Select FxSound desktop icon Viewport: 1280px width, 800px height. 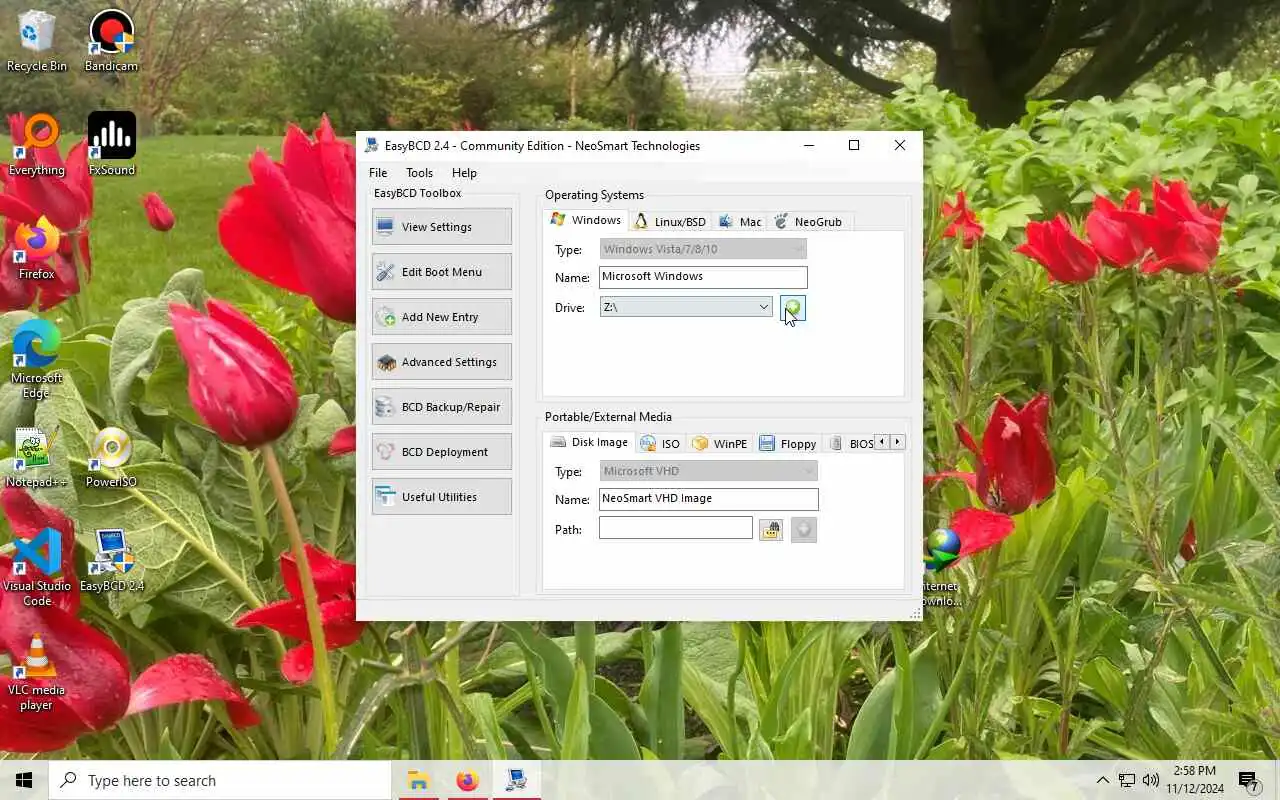[x=112, y=145]
